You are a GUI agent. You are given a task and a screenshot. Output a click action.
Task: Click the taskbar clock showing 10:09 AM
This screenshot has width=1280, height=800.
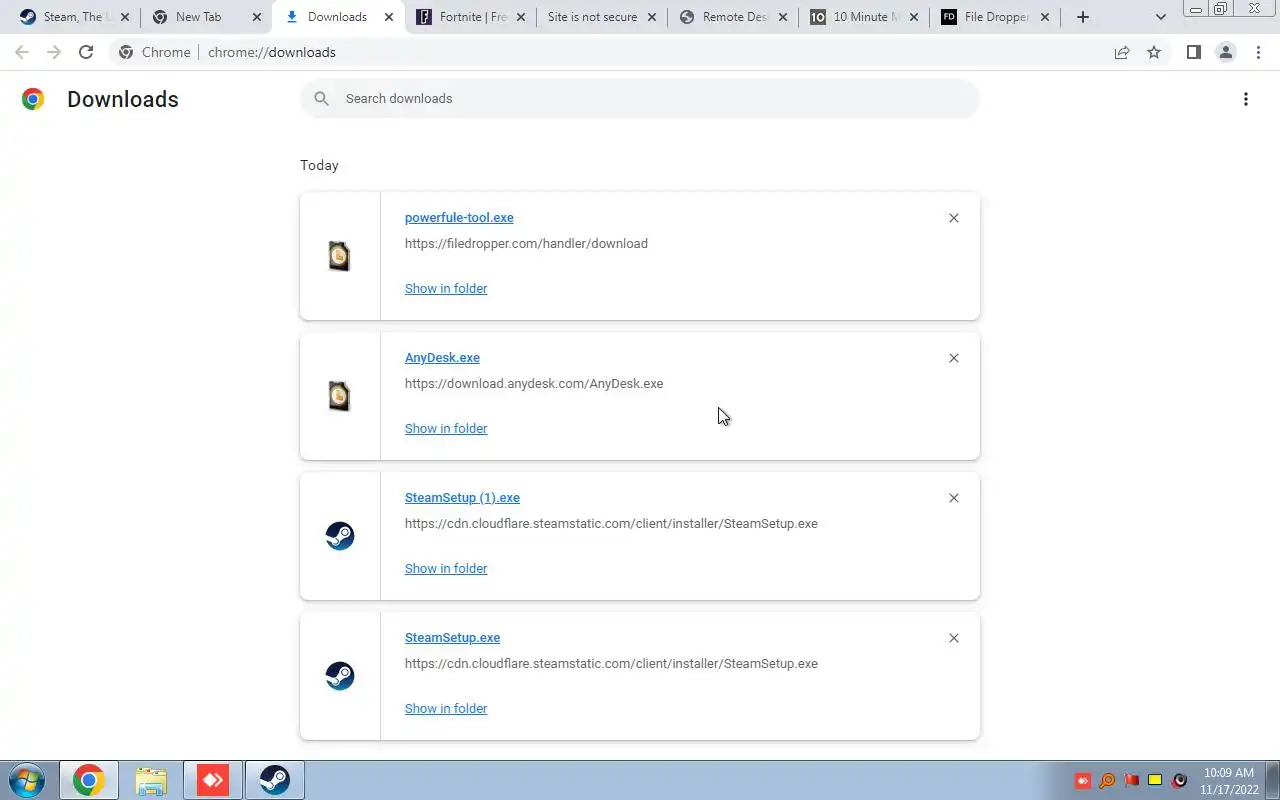point(1229,781)
